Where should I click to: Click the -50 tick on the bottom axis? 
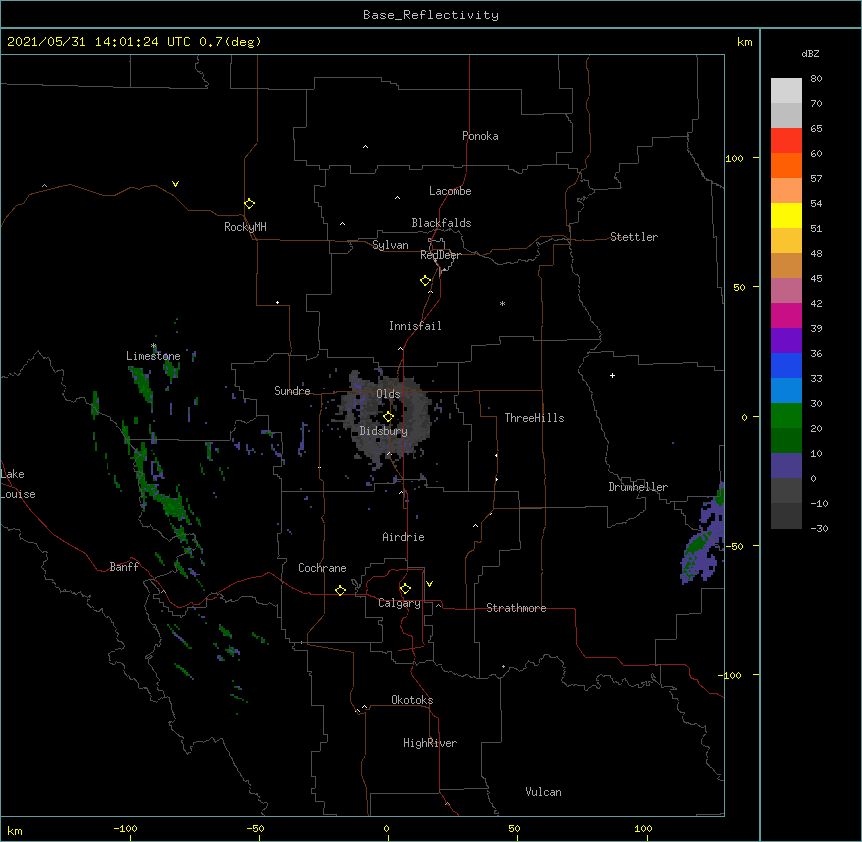(x=255, y=828)
